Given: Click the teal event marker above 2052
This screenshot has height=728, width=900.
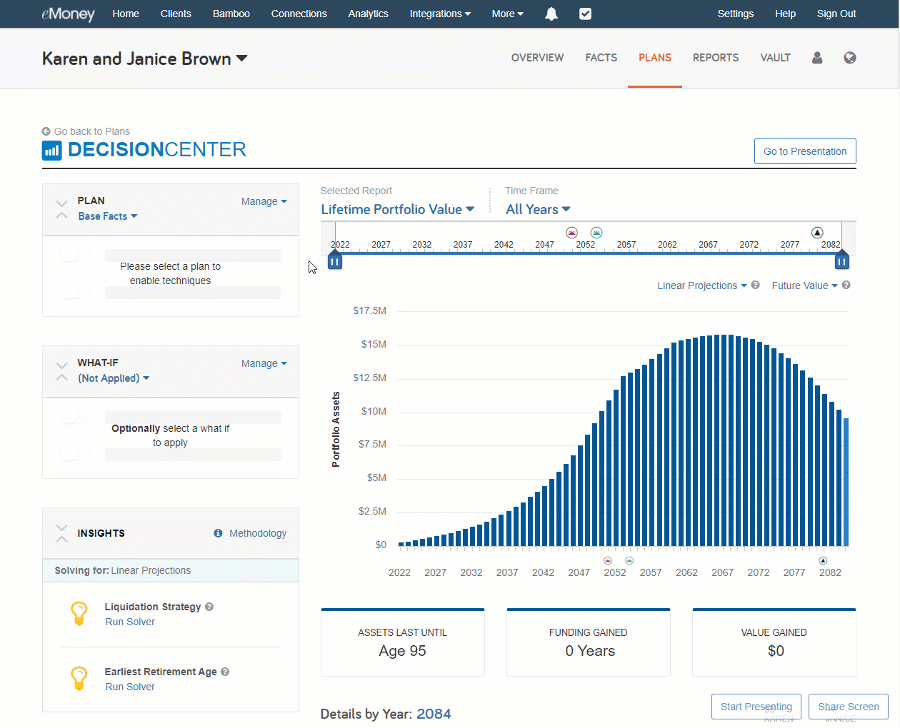Looking at the screenshot, I should point(596,233).
